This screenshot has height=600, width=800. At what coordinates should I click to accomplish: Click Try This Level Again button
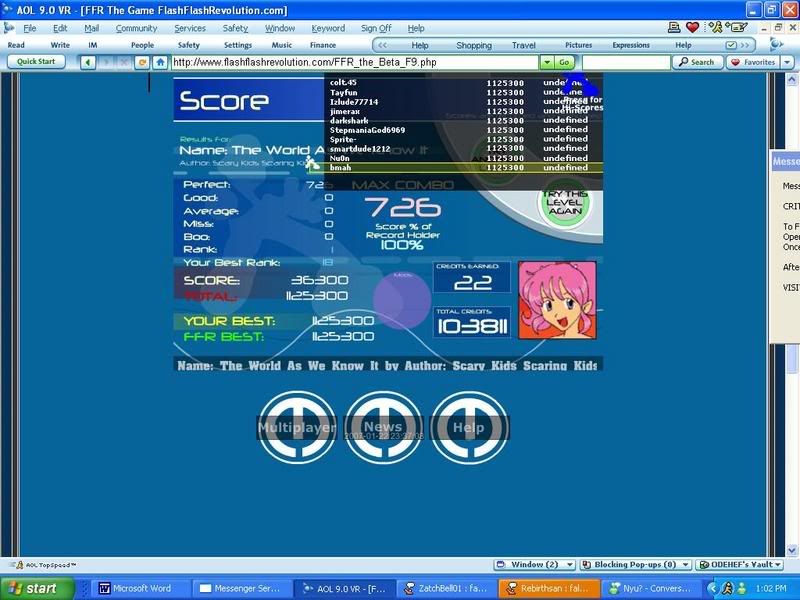pyautogui.click(x=564, y=203)
